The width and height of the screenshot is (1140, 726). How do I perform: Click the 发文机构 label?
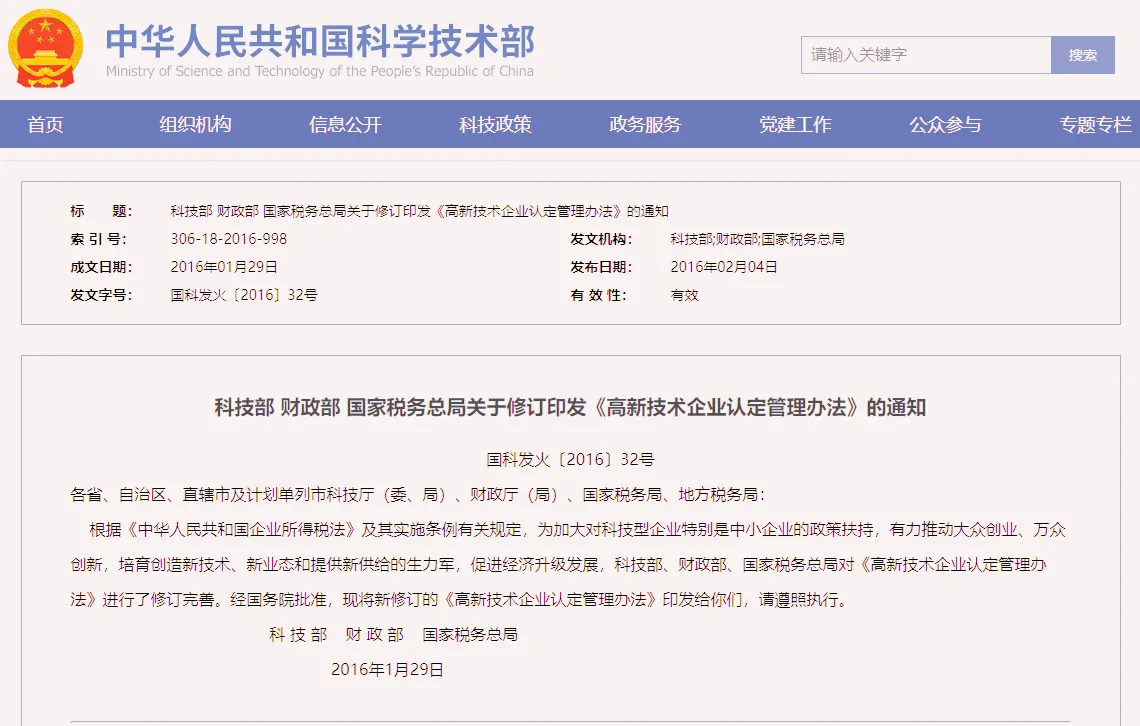coord(601,239)
